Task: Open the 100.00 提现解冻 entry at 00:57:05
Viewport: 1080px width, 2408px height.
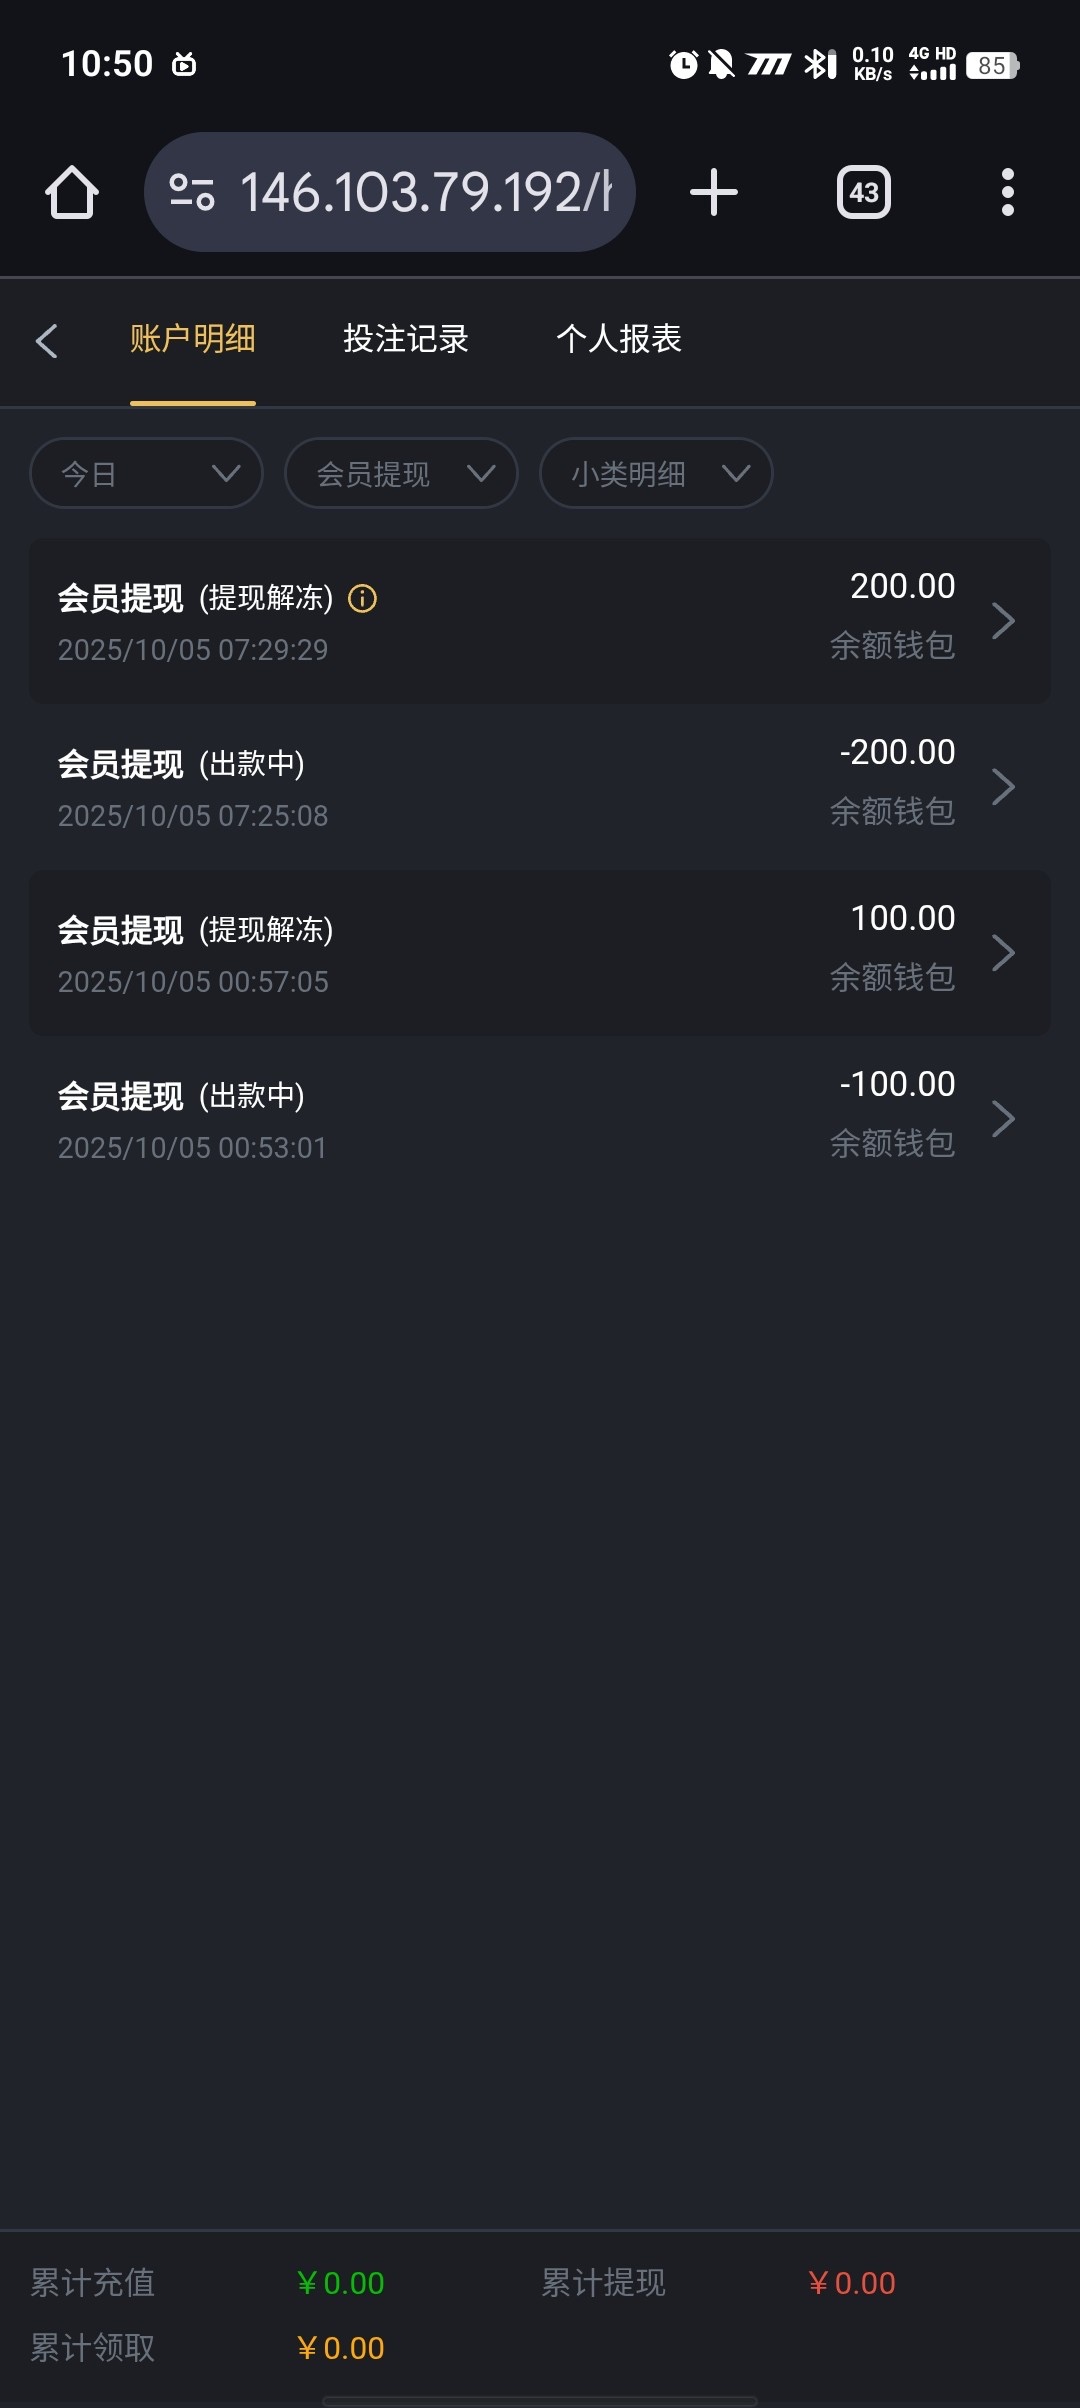Action: point(540,953)
